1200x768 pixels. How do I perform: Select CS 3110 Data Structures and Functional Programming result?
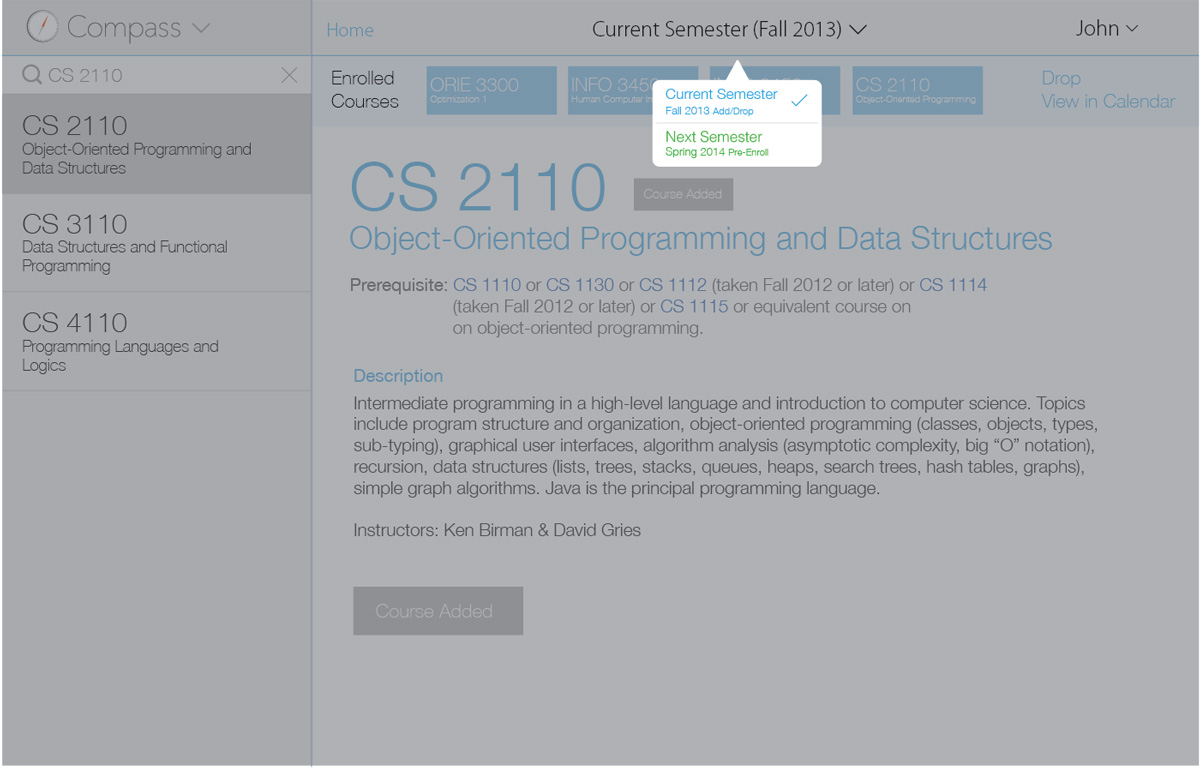(x=156, y=243)
